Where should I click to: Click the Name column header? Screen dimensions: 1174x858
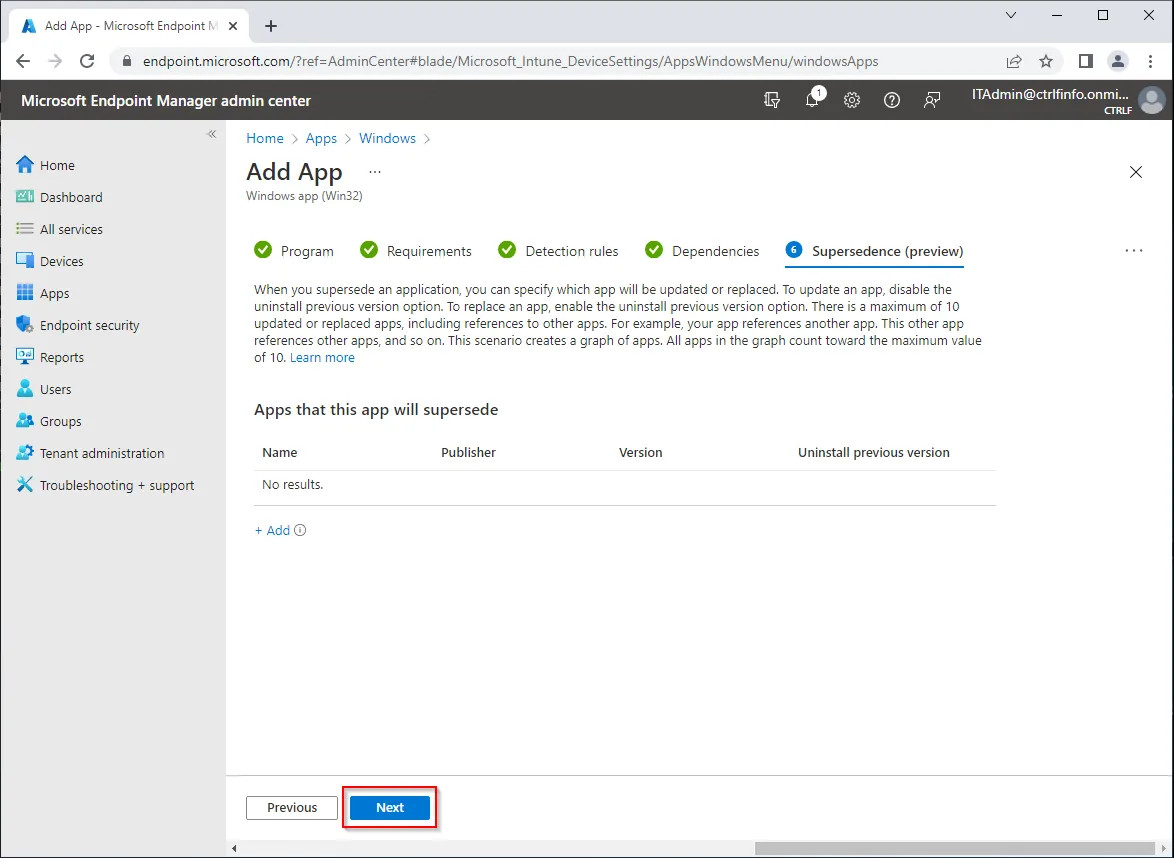pyautogui.click(x=280, y=452)
